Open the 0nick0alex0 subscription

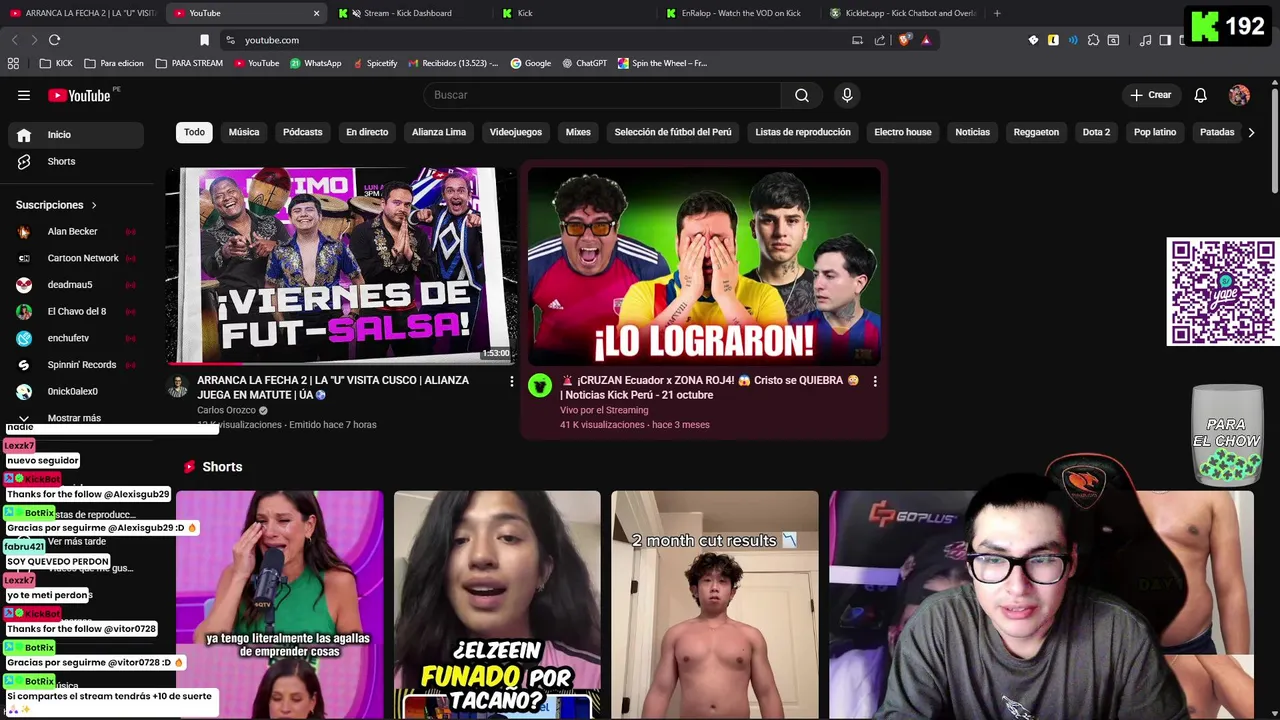pos(76,391)
